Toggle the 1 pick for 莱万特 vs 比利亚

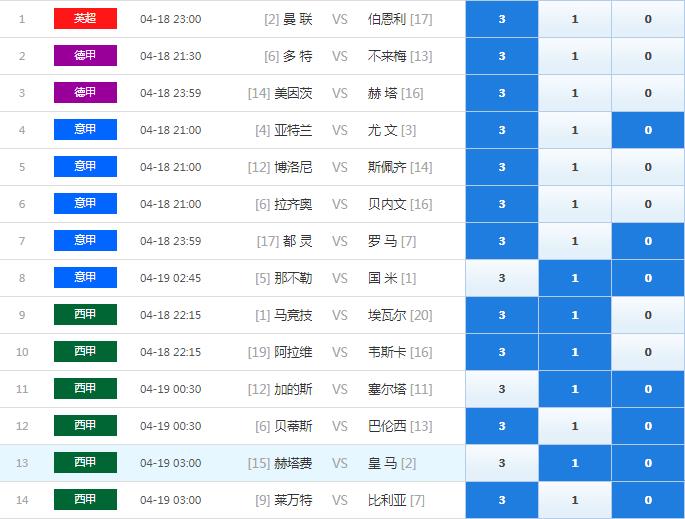(575, 500)
